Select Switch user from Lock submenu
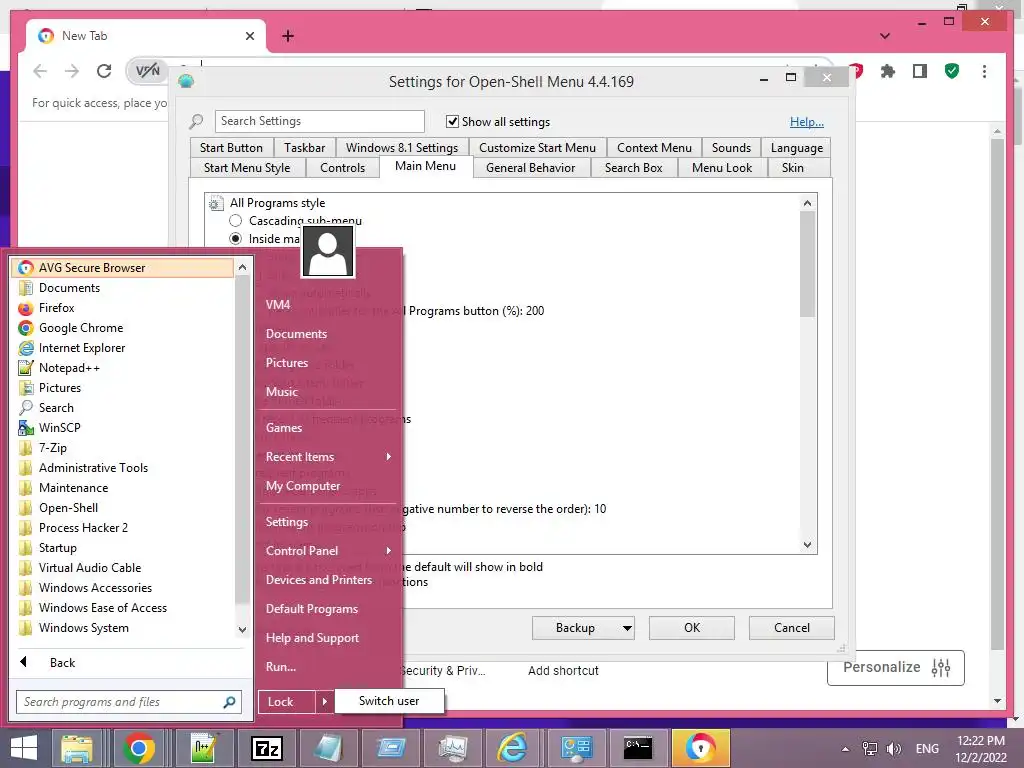Image resolution: width=1024 pixels, height=768 pixels. click(x=389, y=701)
